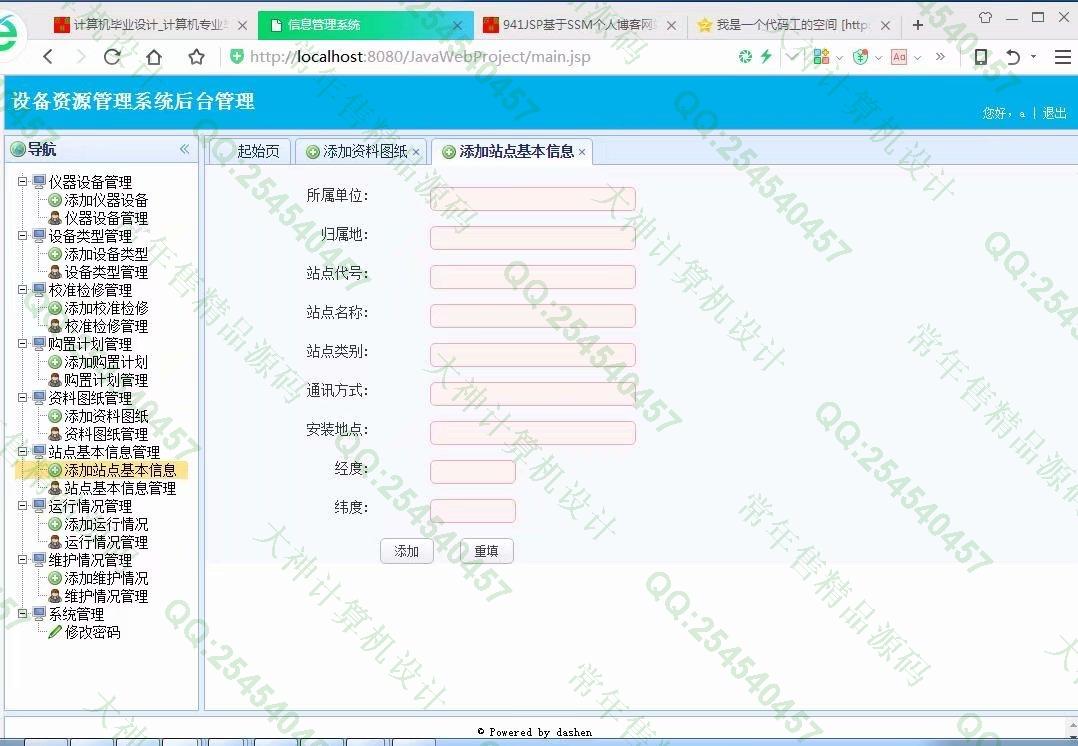Focus the 站点代号 input field
The height and width of the screenshot is (746, 1078).
click(x=533, y=276)
